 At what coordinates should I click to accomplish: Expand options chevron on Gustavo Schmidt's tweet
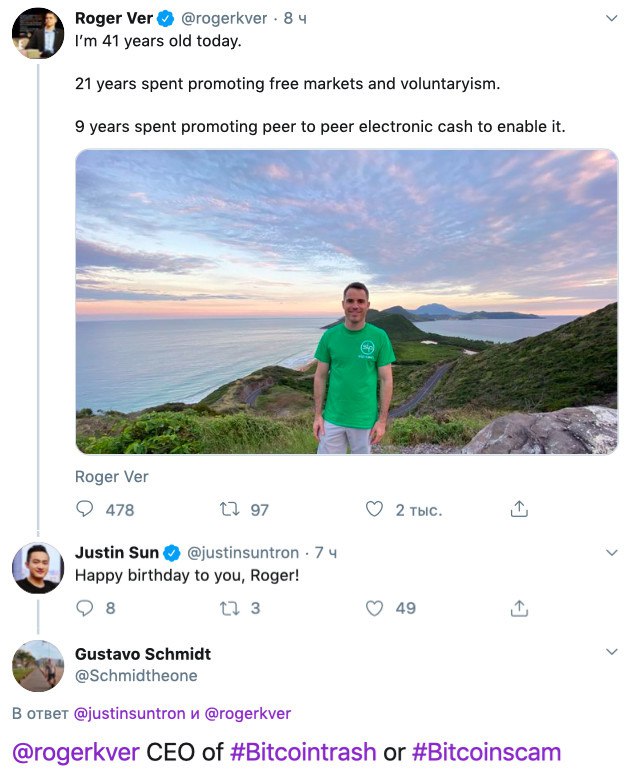tap(611, 652)
